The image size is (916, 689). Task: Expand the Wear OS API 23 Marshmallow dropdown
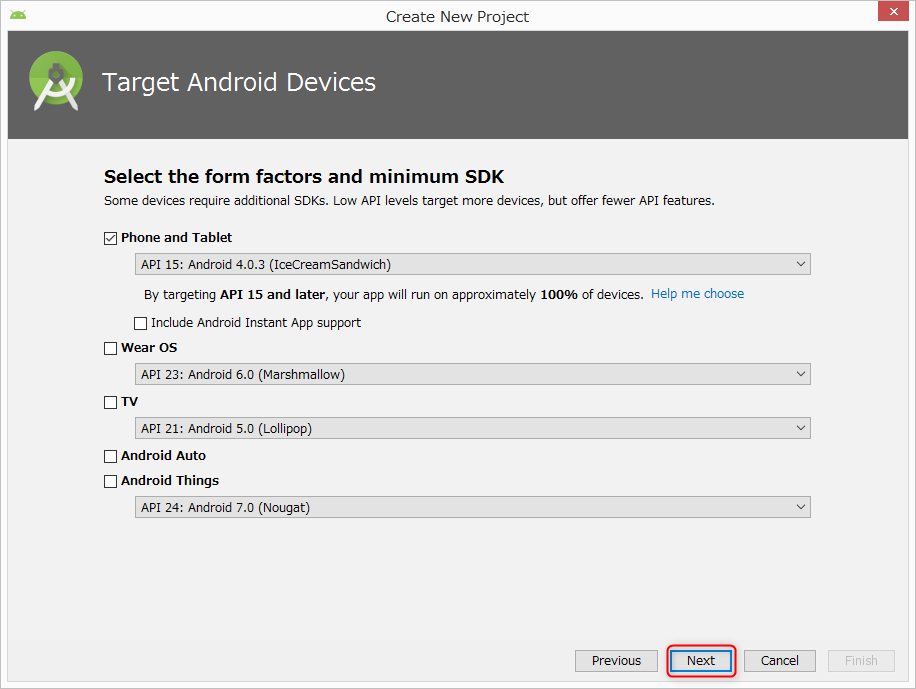(x=473, y=374)
